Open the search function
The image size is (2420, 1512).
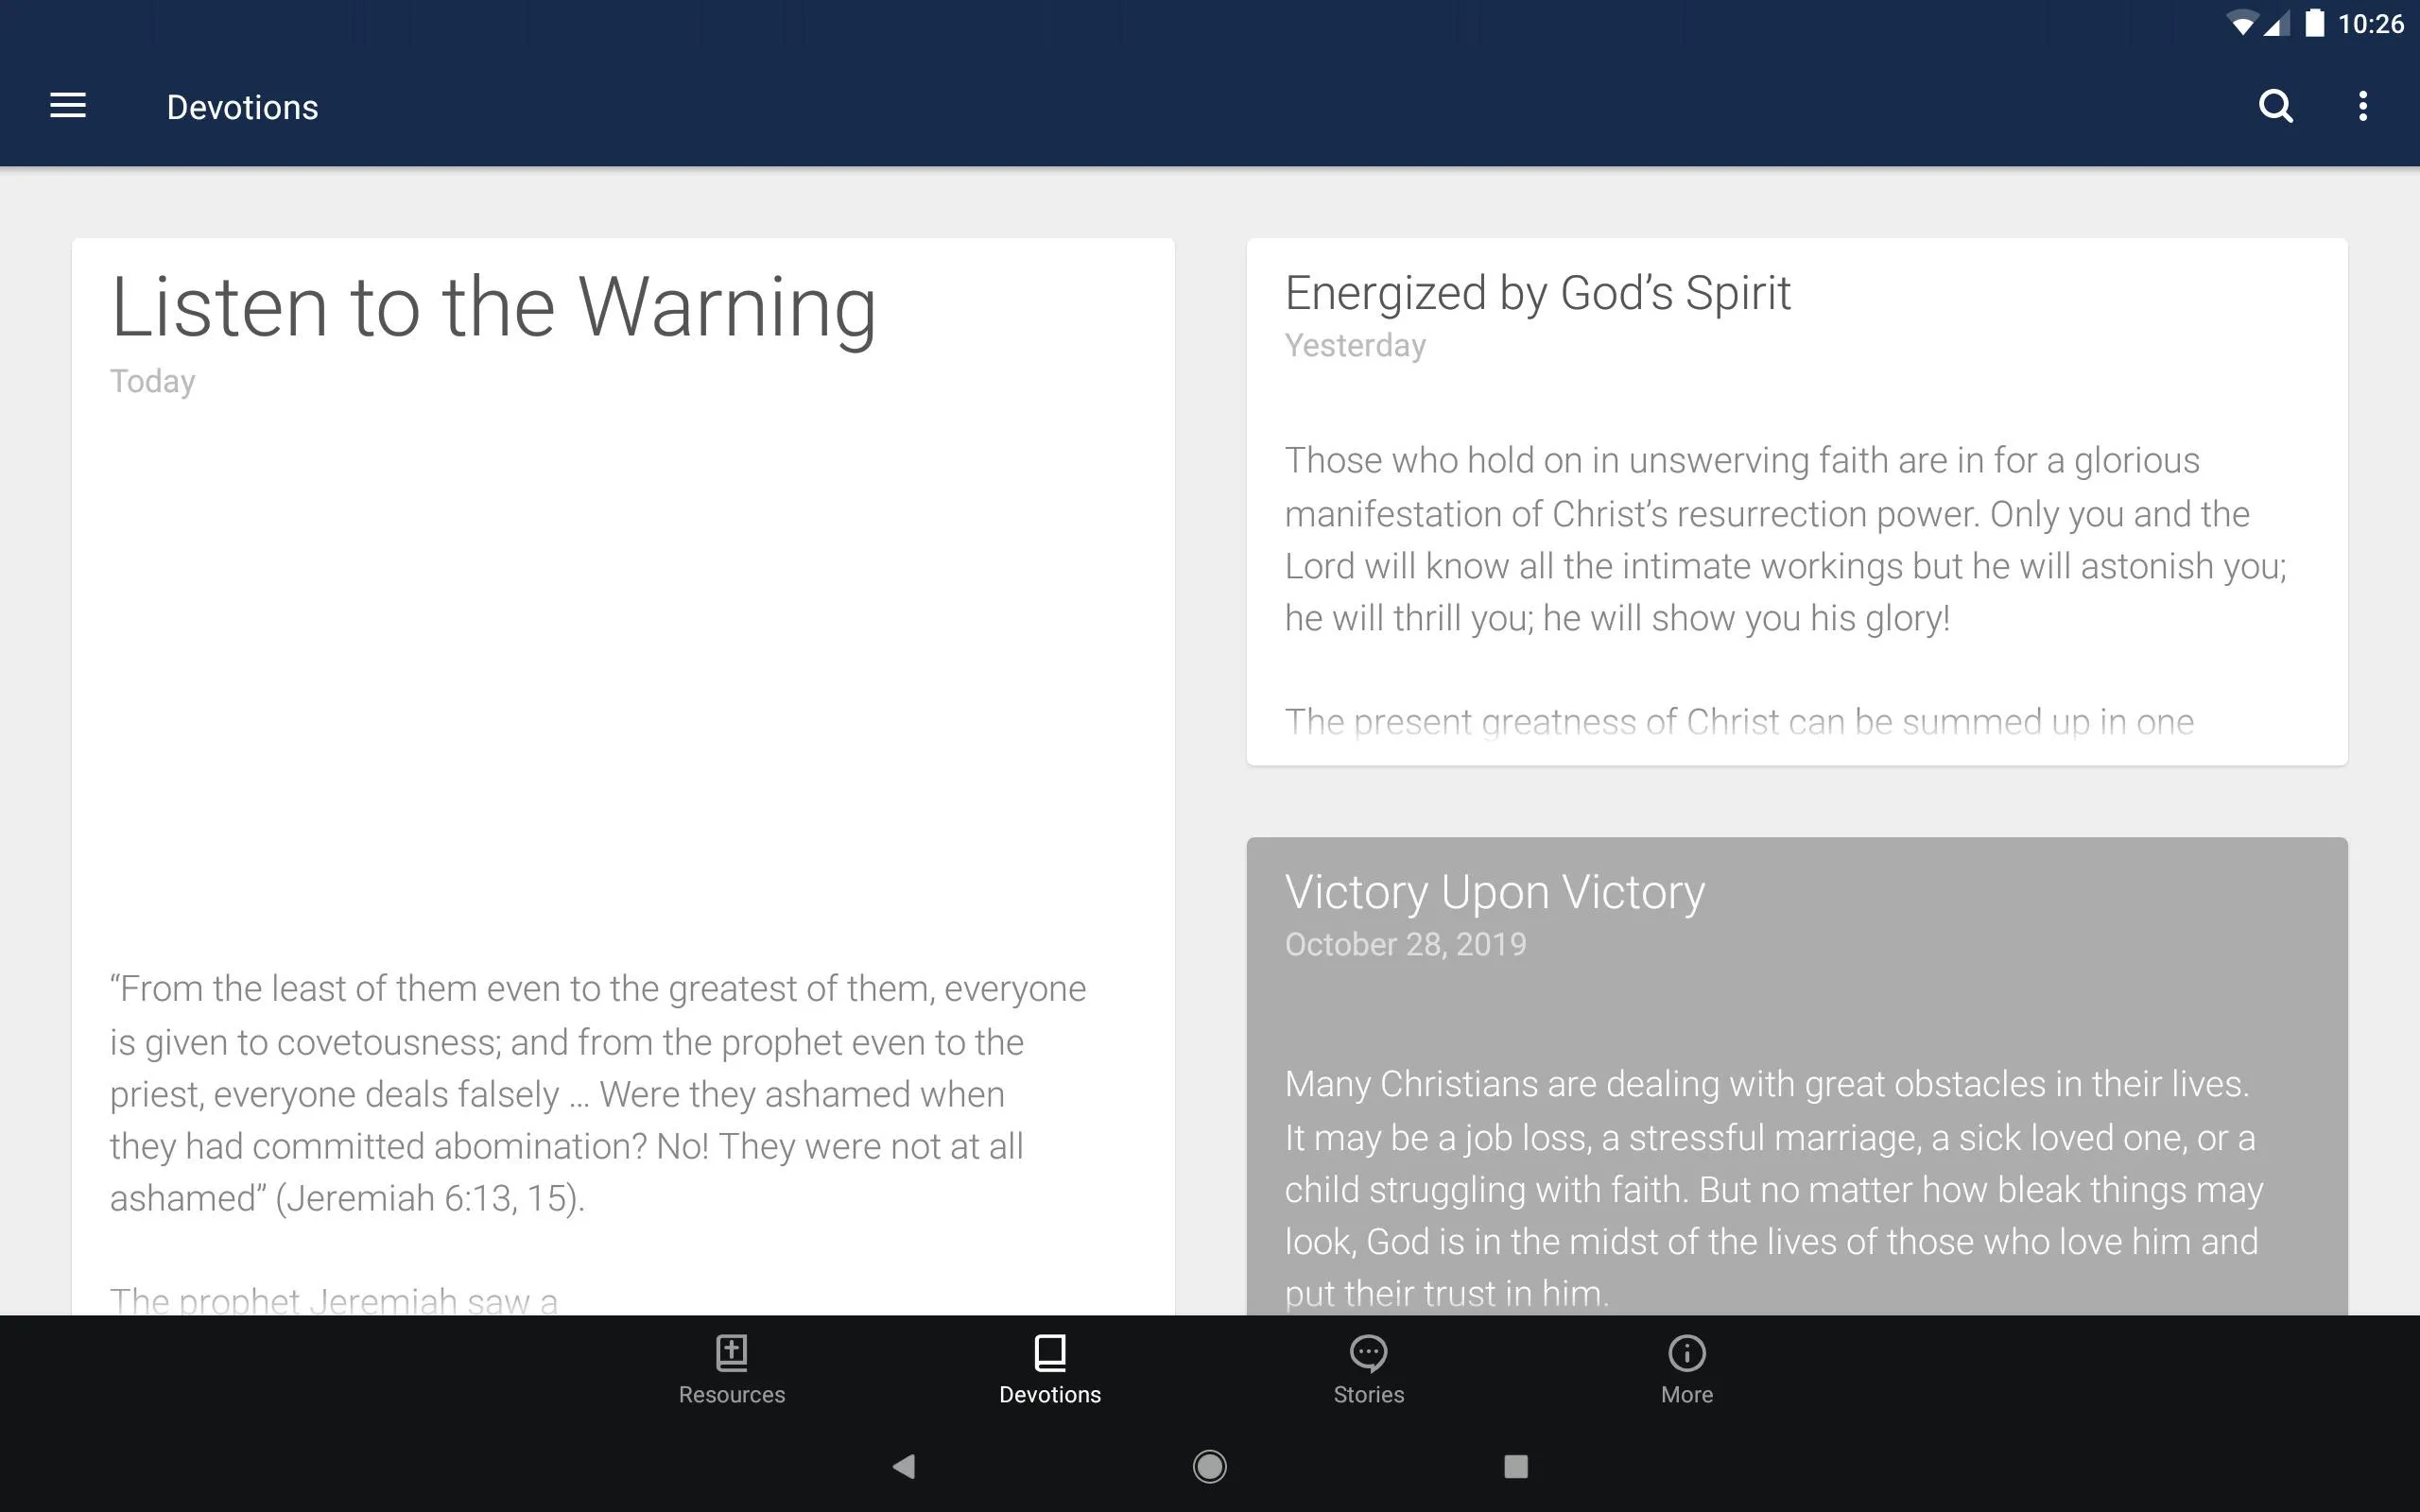(x=2275, y=106)
